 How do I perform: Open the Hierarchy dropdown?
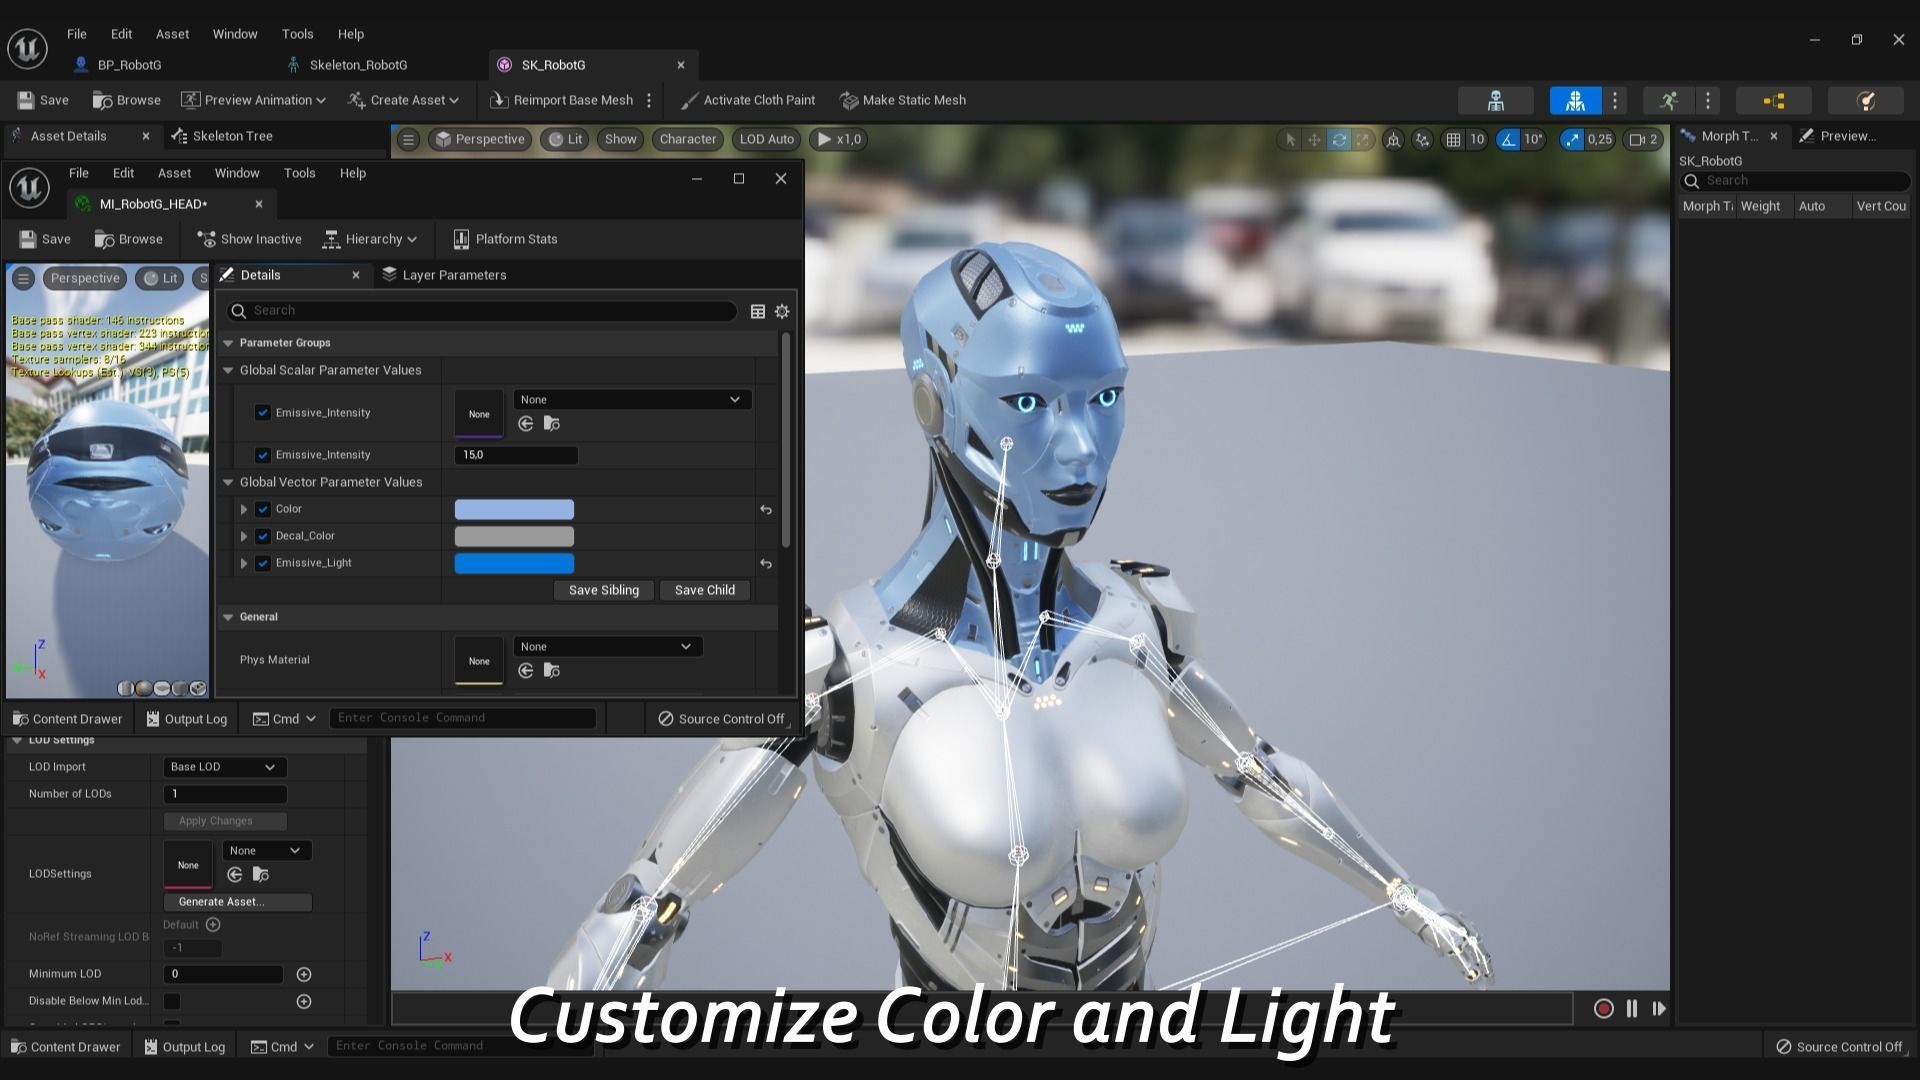[370, 239]
